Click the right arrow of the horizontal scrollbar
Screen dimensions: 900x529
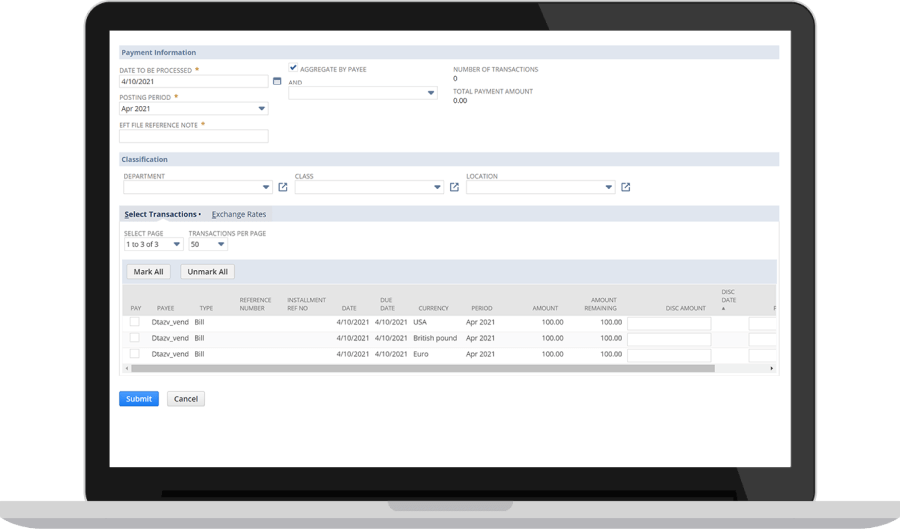point(771,368)
